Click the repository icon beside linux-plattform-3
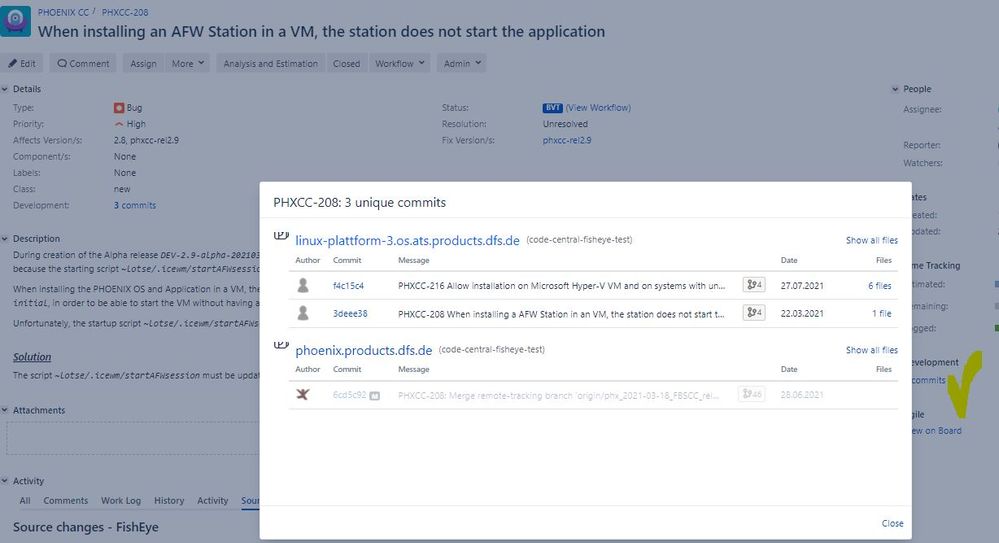Screen dimensions: 999x543 [281, 236]
